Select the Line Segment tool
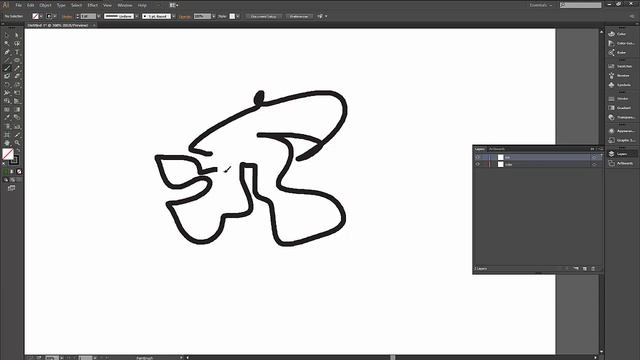This screenshot has height=360, width=640. (x=7, y=60)
